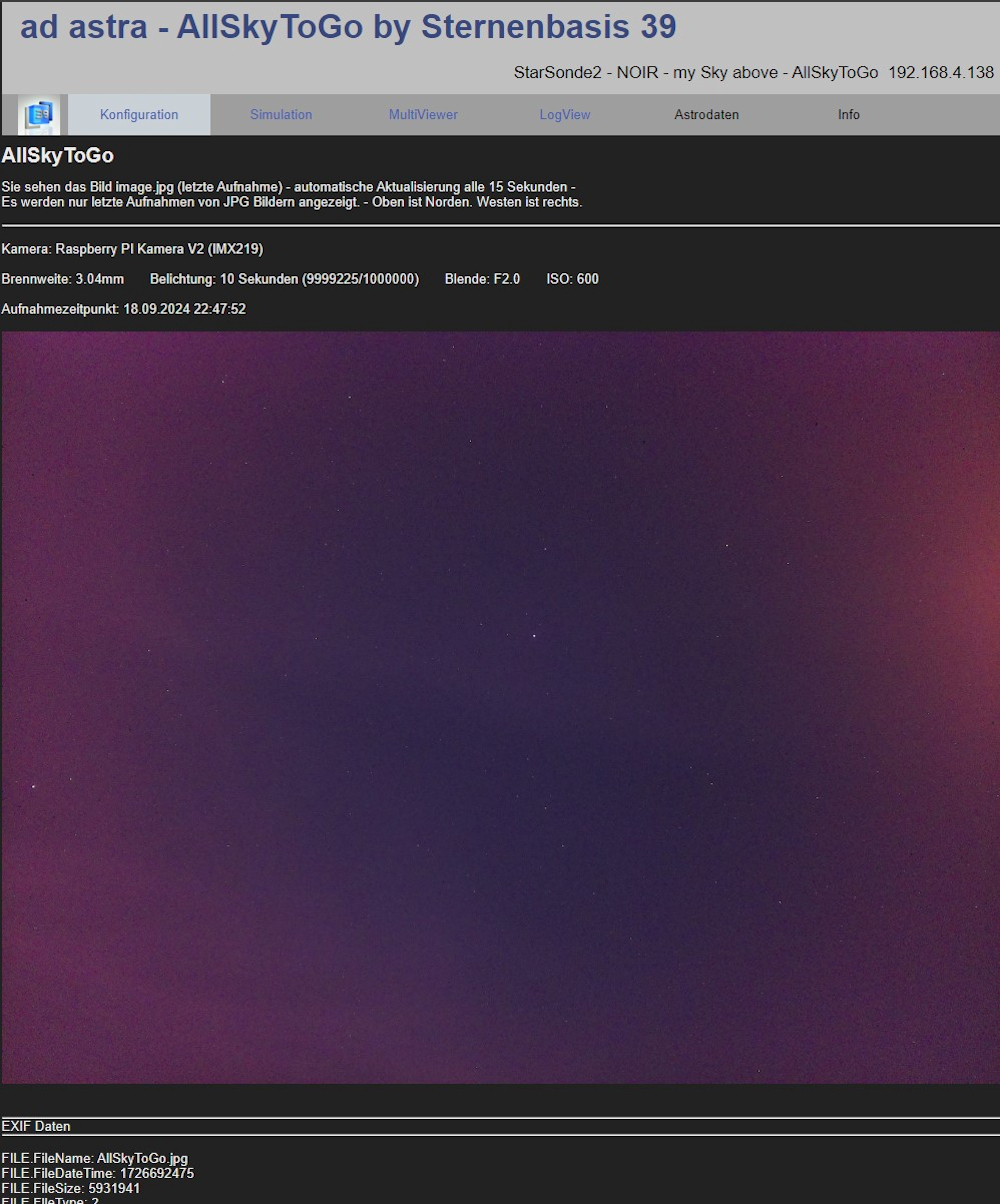Image resolution: width=1000 pixels, height=1204 pixels.
Task: Open the Info menu item
Action: tap(849, 115)
